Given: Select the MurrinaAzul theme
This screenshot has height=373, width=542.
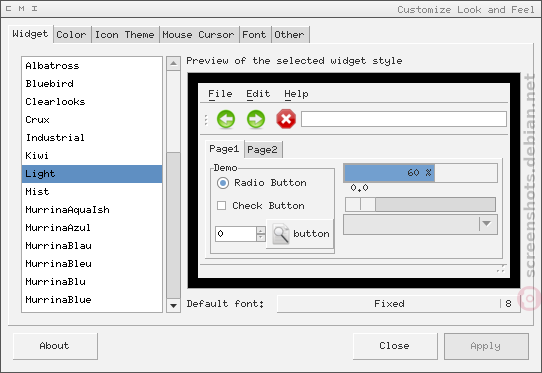Looking at the screenshot, I should point(92,228).
